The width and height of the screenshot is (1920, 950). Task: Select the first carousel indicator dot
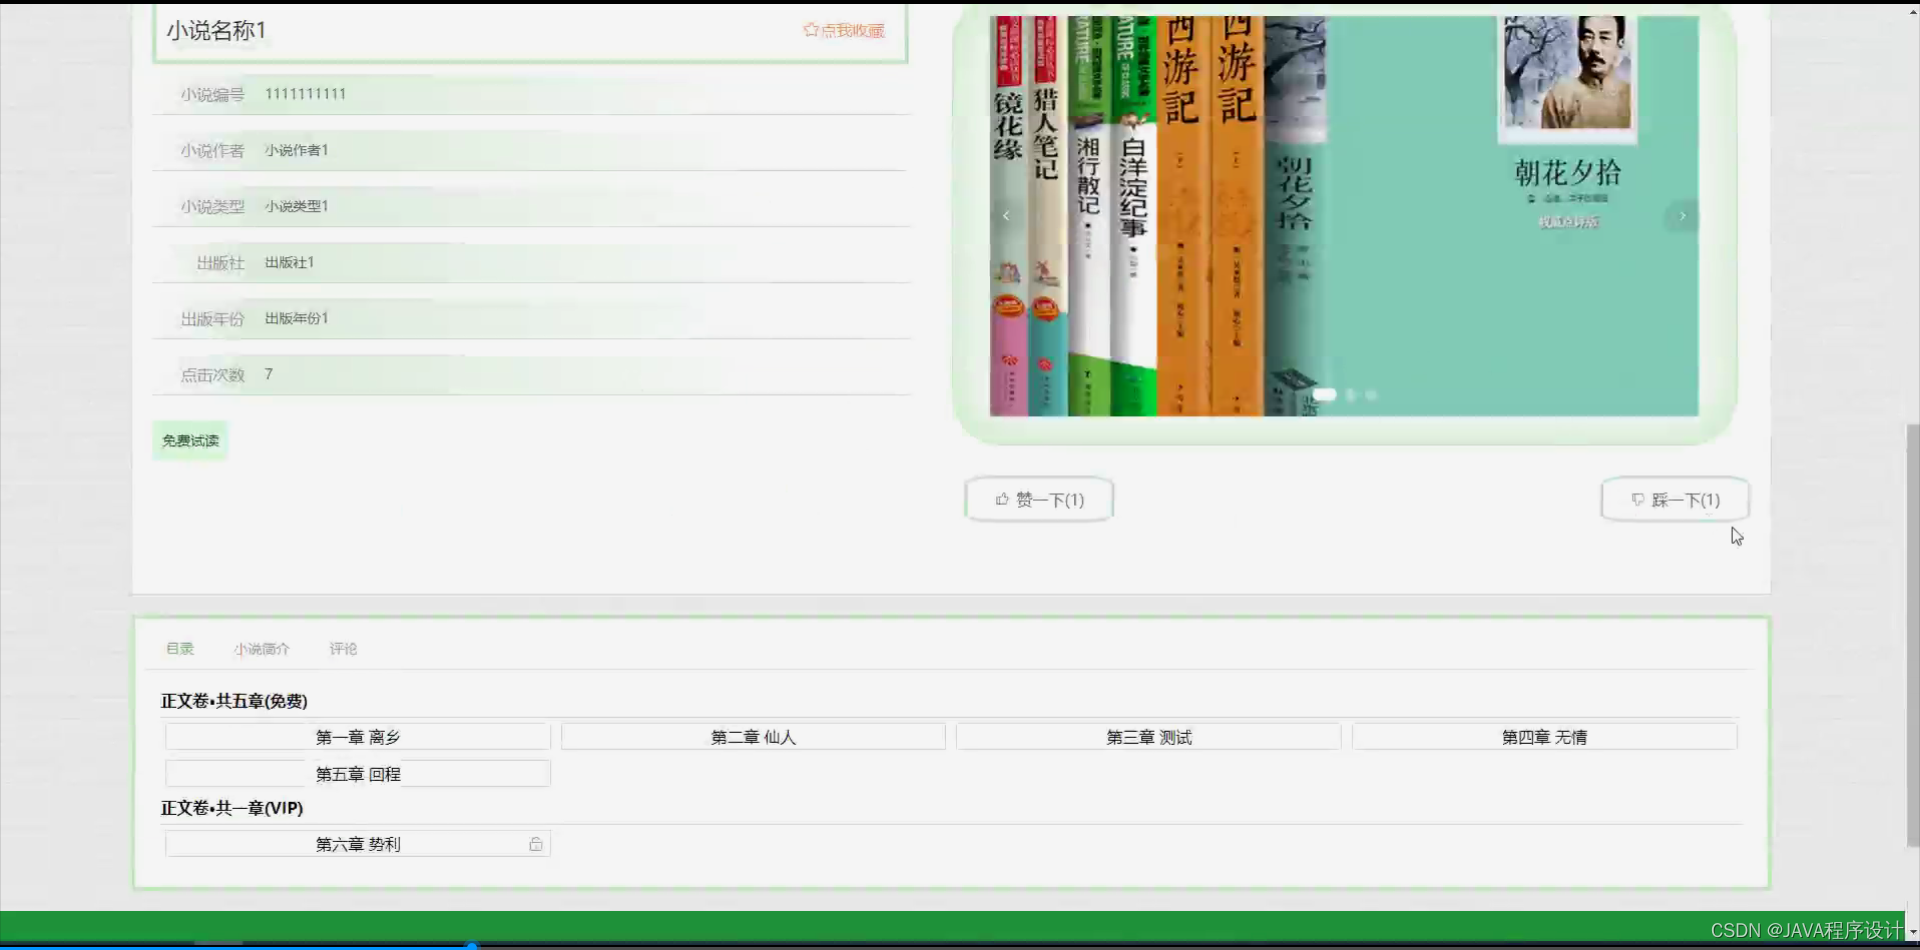coord(1325,395)
